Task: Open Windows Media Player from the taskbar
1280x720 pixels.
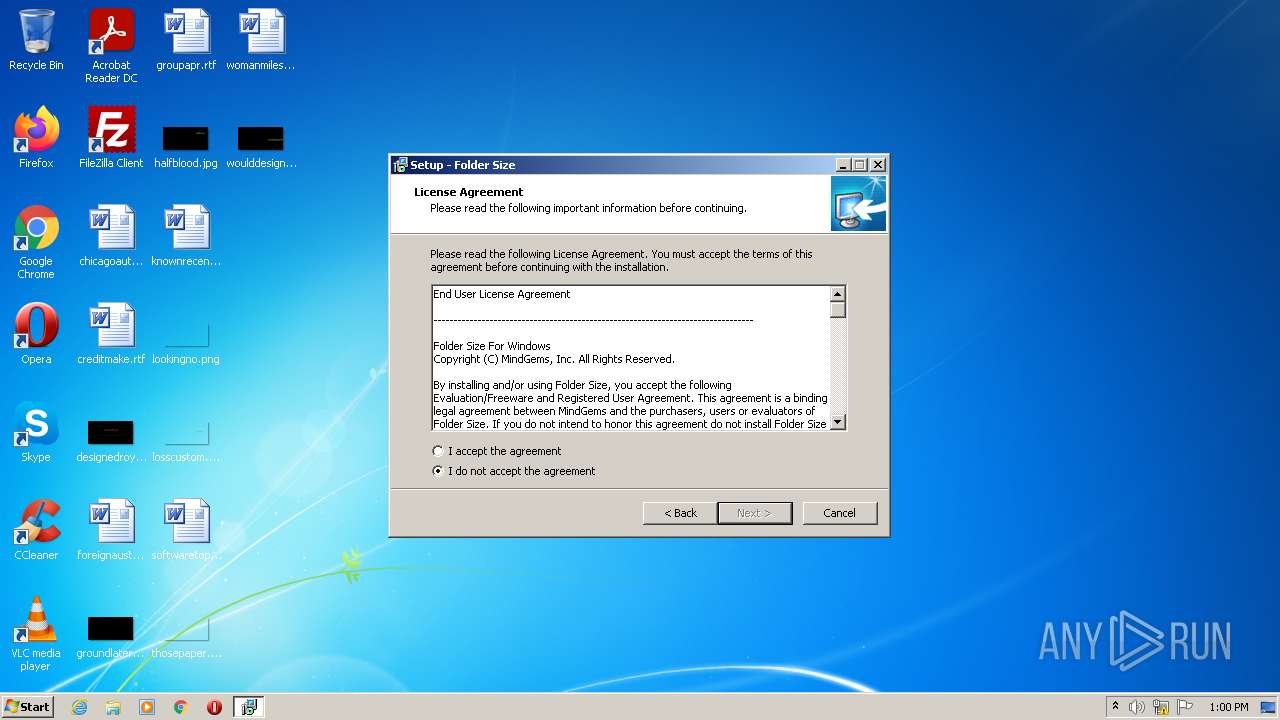Action: 147,707
